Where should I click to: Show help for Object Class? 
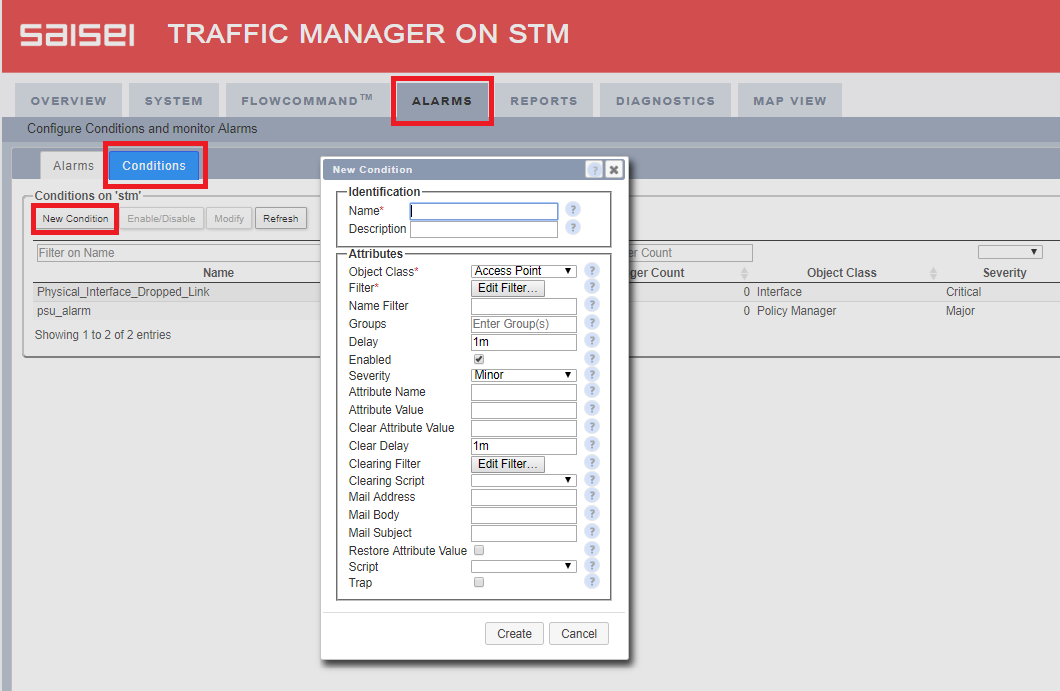[592, 270]
